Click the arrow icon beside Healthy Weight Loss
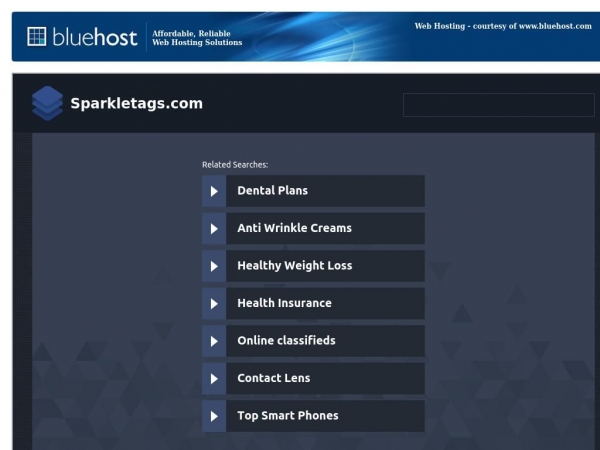600x450 pixels. pos(214,266)
